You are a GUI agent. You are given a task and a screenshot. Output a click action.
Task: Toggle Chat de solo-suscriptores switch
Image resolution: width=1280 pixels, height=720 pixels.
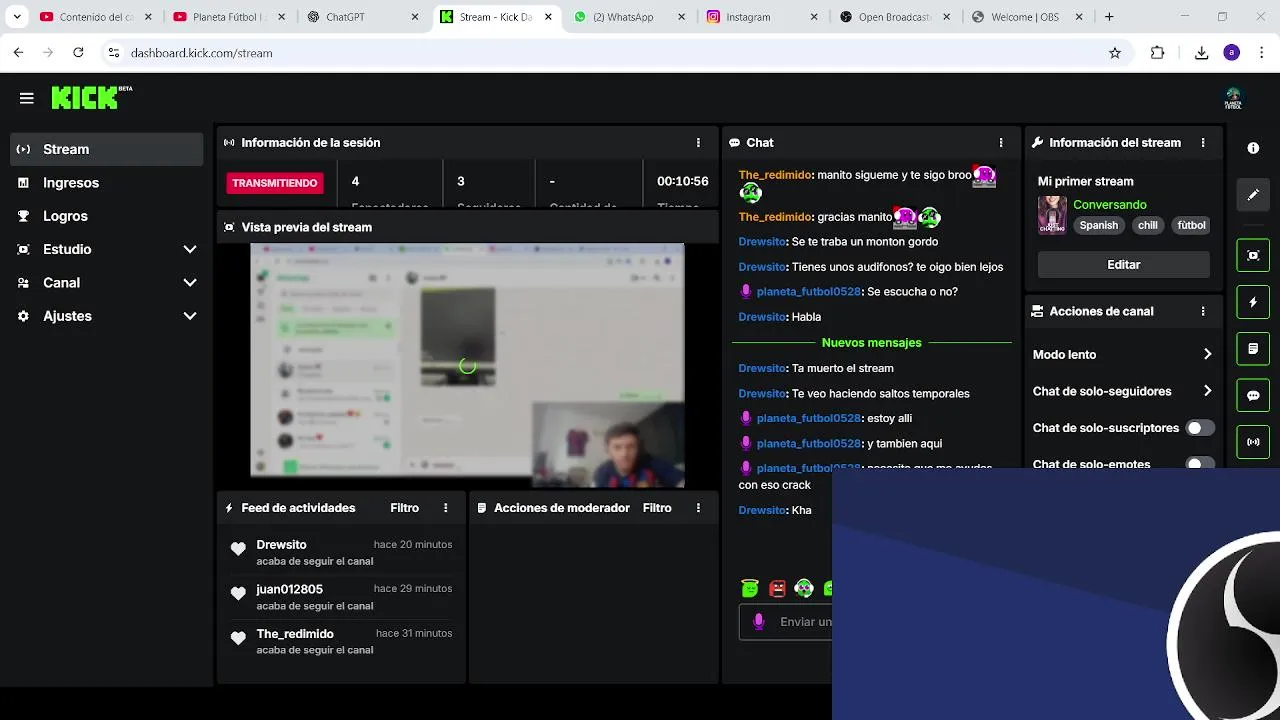coord(1200,428)
